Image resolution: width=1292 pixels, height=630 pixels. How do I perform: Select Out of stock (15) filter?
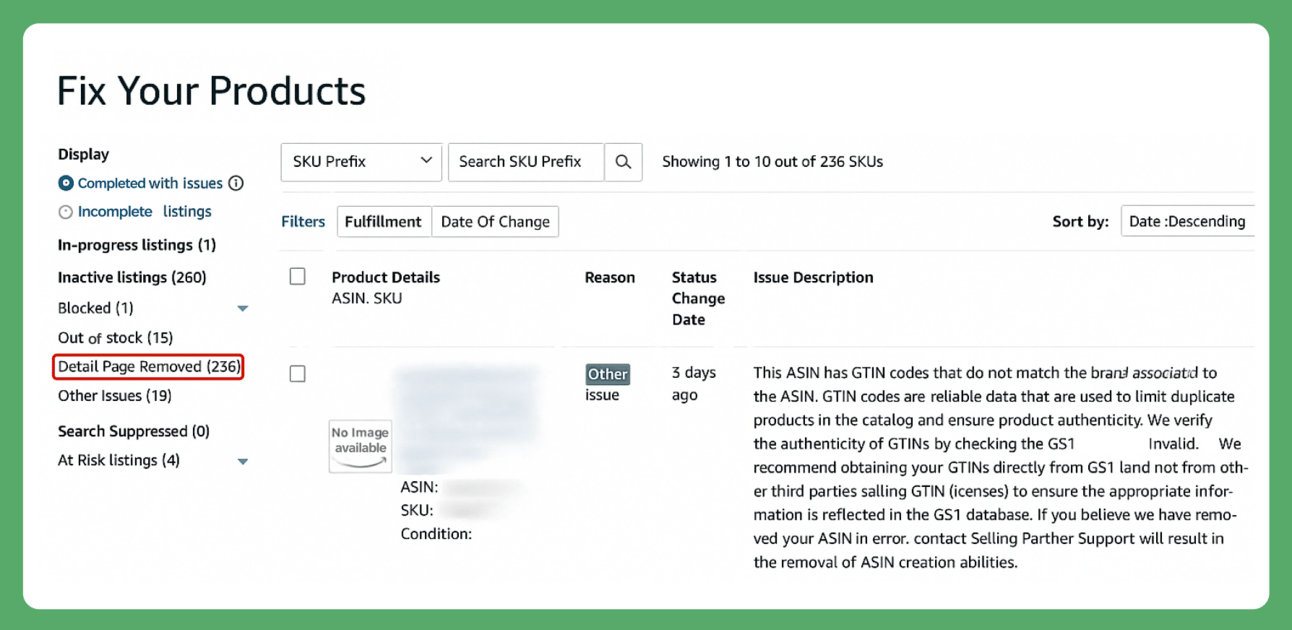tap(115, 338)
